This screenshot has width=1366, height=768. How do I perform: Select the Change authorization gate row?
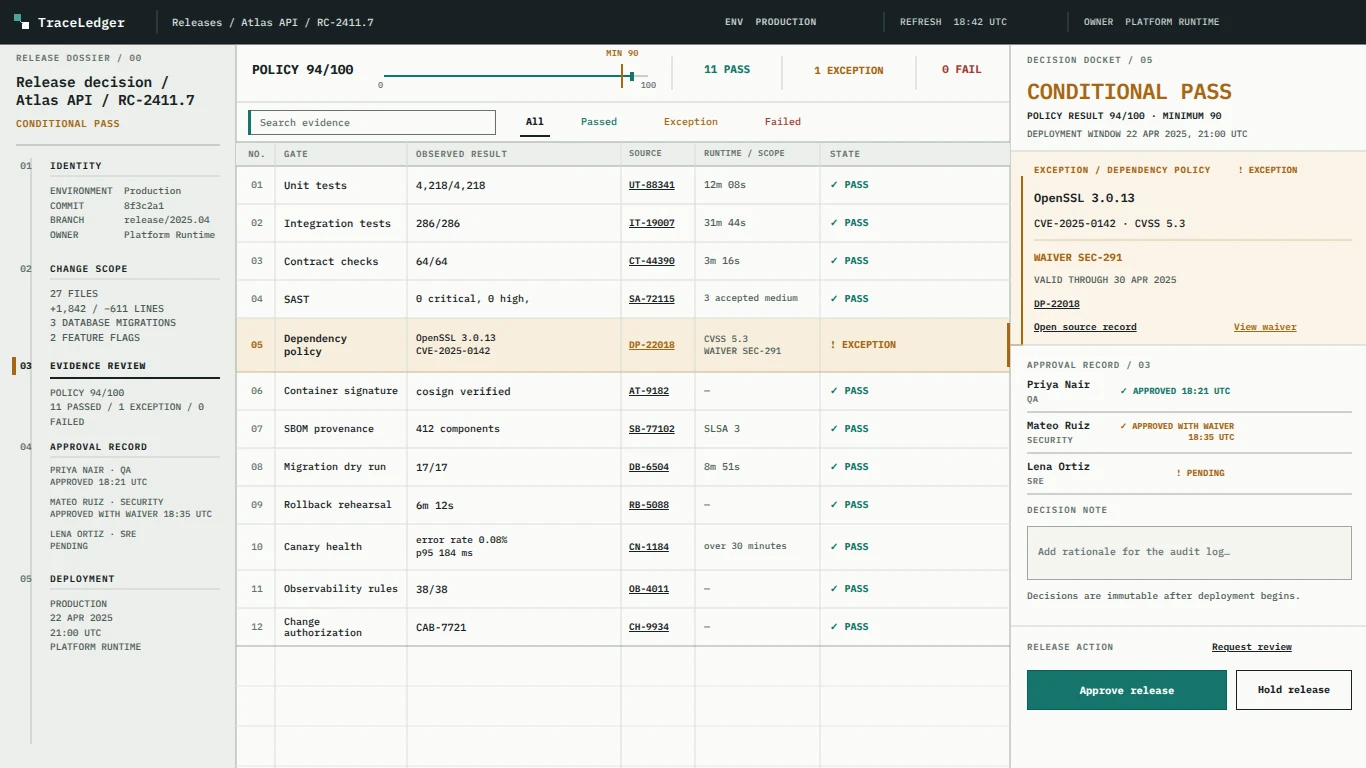coord(622,627)
